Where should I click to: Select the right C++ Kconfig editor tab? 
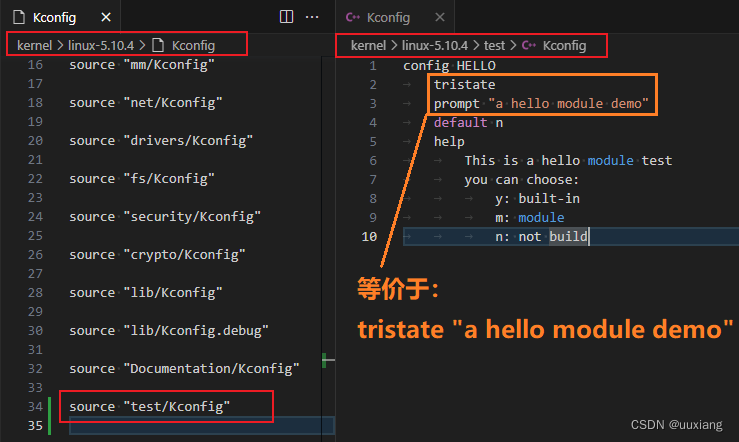[x=395, y=17]
